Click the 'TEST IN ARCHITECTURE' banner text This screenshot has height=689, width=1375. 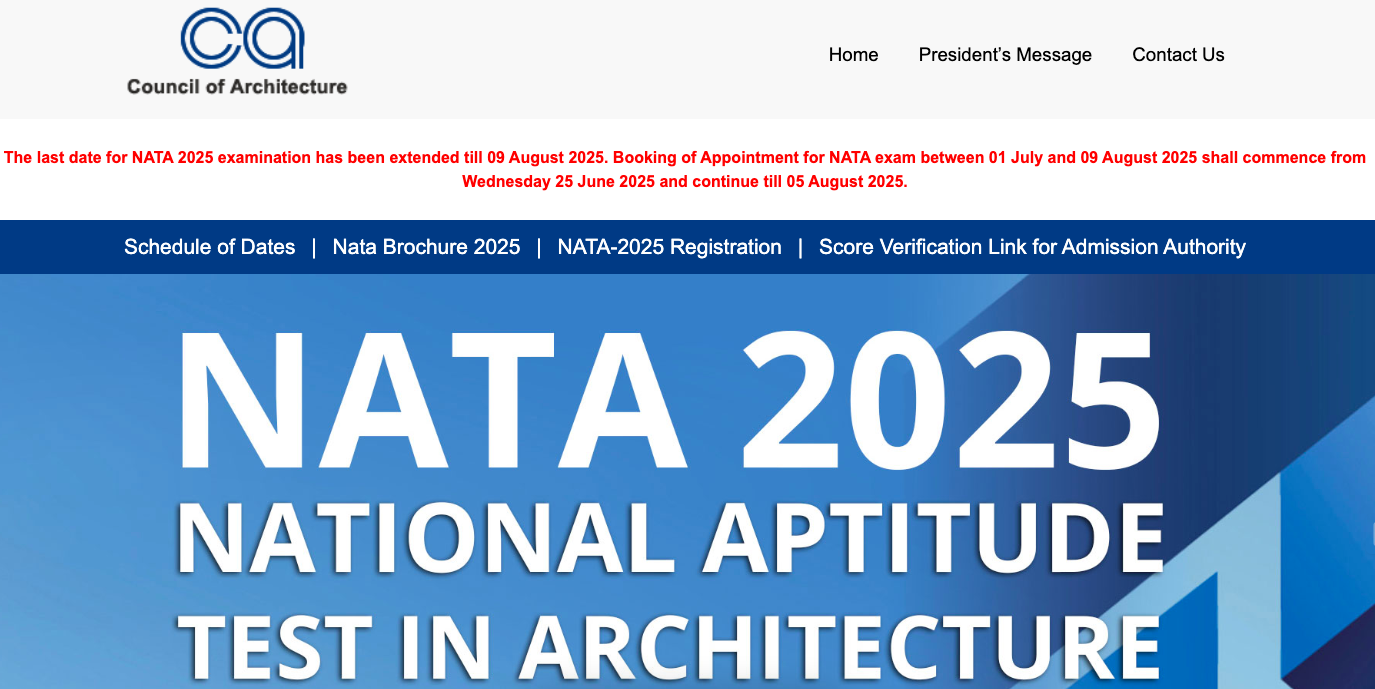tap(670, 646)
